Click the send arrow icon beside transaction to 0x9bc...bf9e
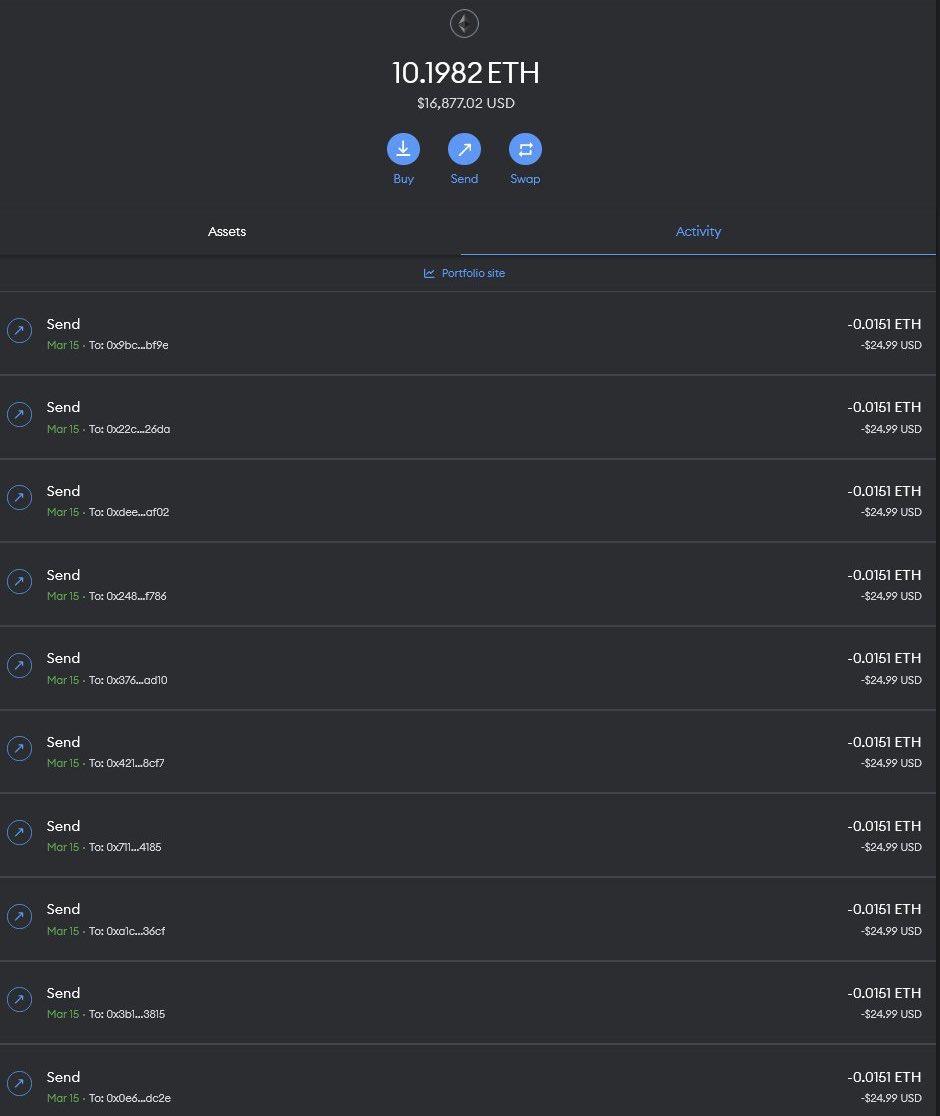The width and height of the screenshot is (940, 1116). (20, 331)
